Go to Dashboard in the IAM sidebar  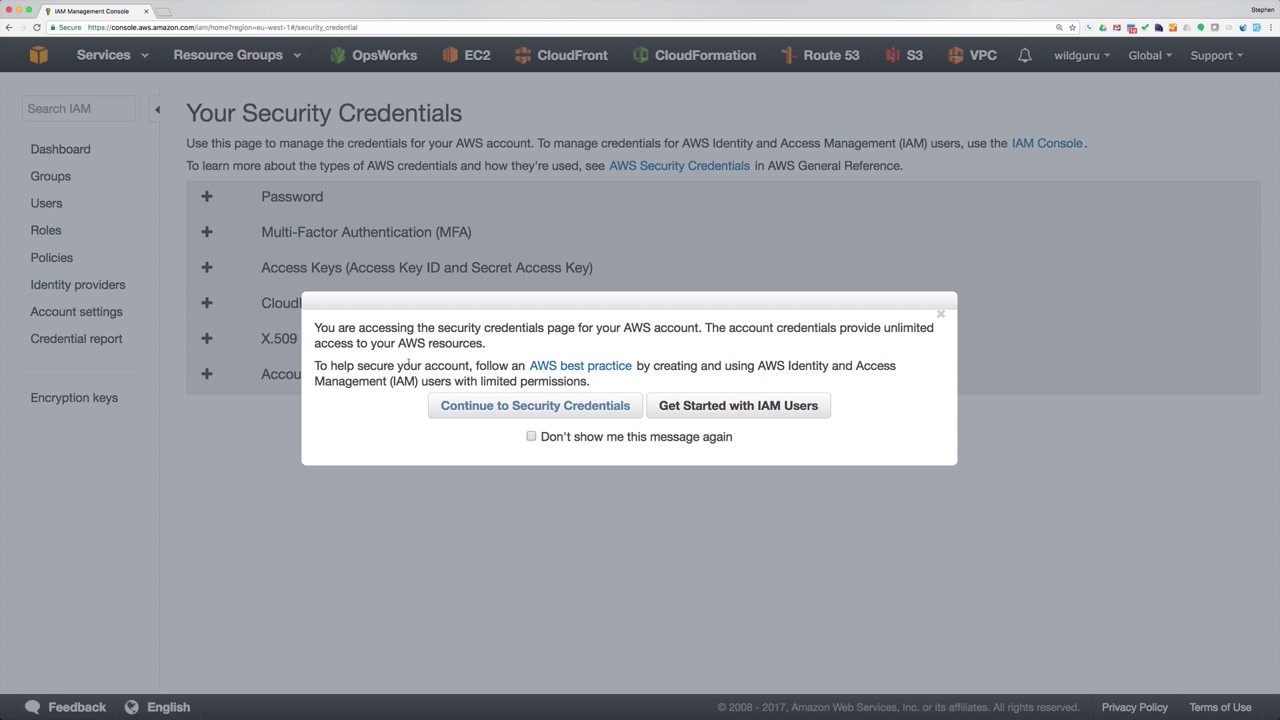(x=60, y=149)
